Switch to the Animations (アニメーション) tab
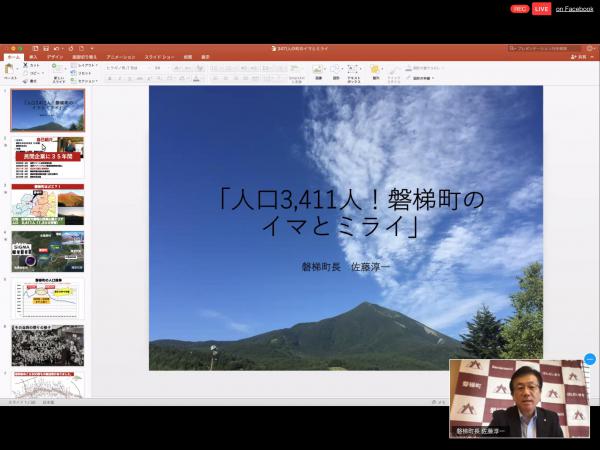 click(x=121, y=57)
